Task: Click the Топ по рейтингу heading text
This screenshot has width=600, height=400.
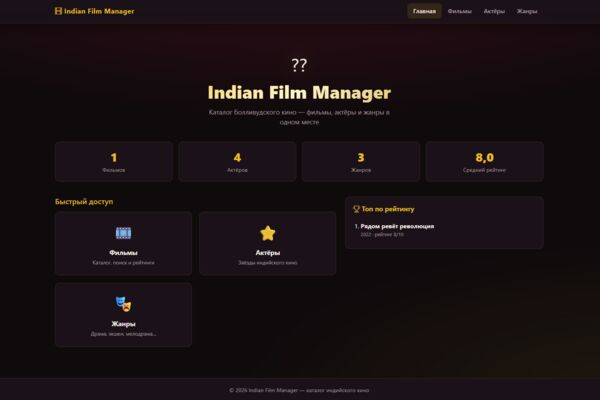Action: (388, 209)
